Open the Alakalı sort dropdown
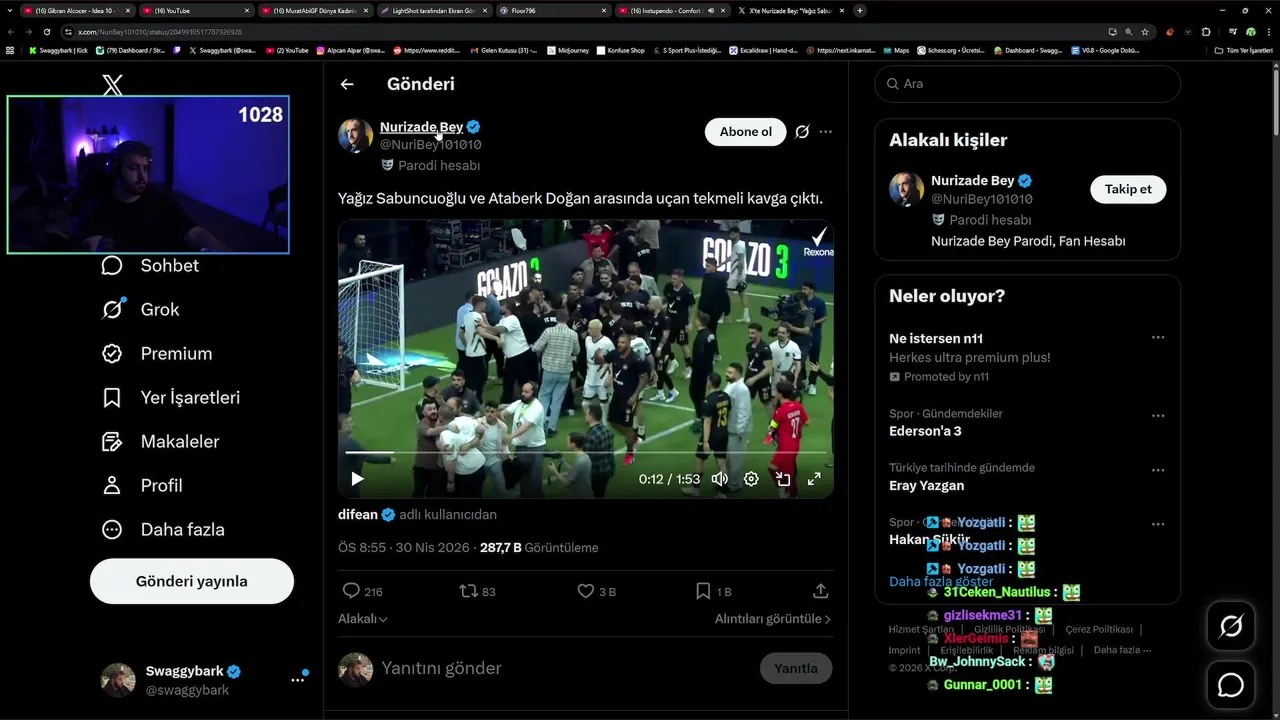This screenshot has height=720, width=1280. 363,619
